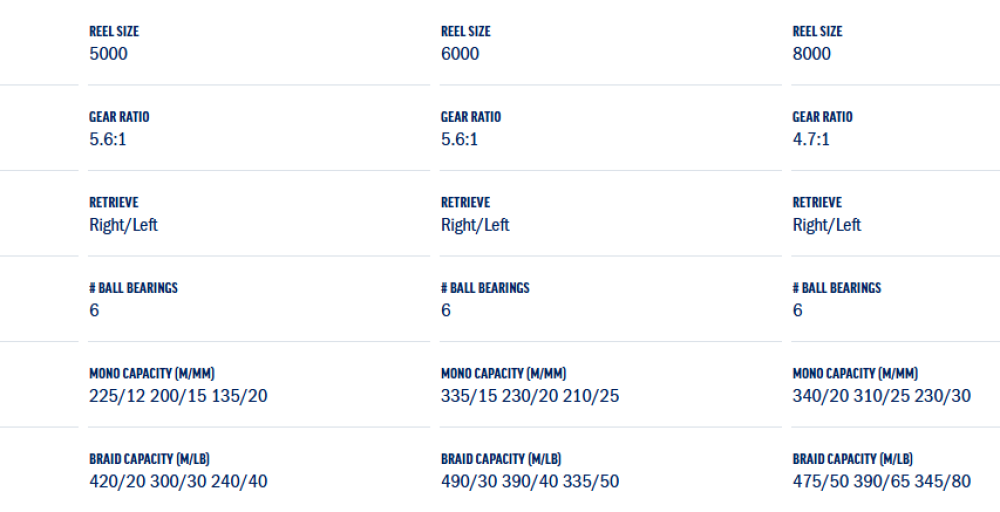Click braid capacity value 490/30 390/40 335/50
Image resolution: width=1000 pixels, height=512 pixels.
pos(530,481)
